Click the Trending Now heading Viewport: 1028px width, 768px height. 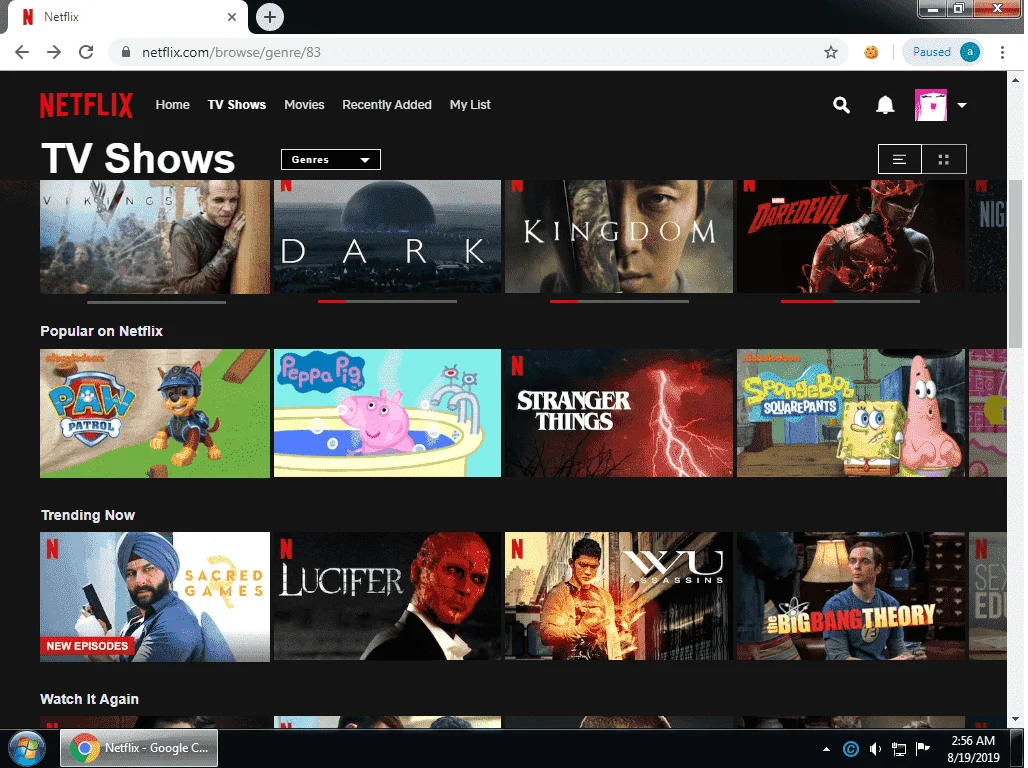coord(88,515)
